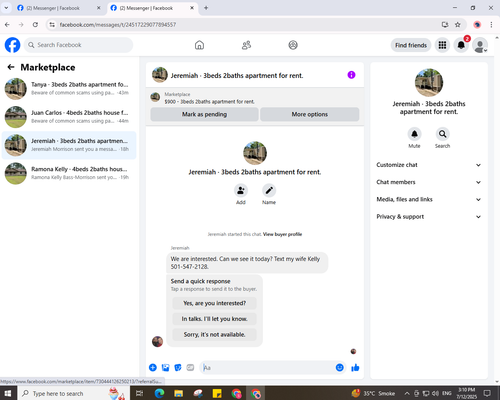Click Jeremiah's message with phone number
This screenshot has height=400, width=500.
pyautogui.click(x=247, y=263)
